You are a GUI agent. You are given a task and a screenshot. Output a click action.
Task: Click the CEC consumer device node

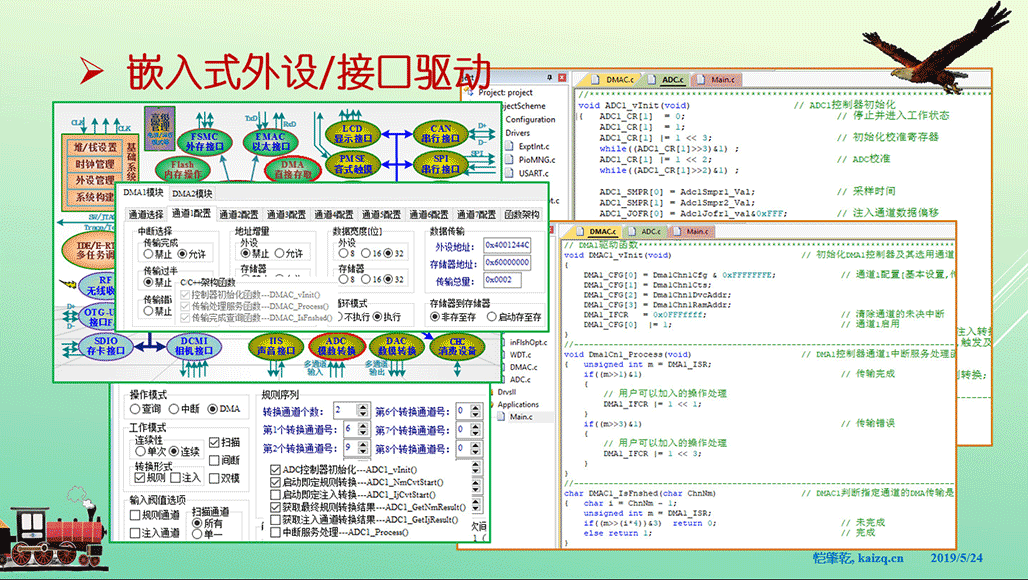pyautogui.click(x=458, y=346)
